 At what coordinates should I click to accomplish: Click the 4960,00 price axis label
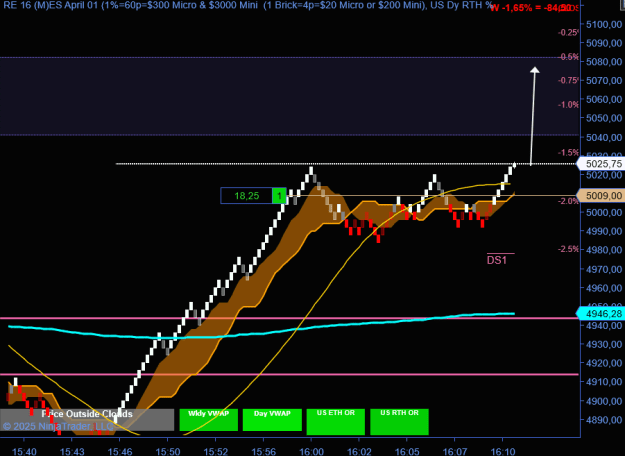click(604, 288)
